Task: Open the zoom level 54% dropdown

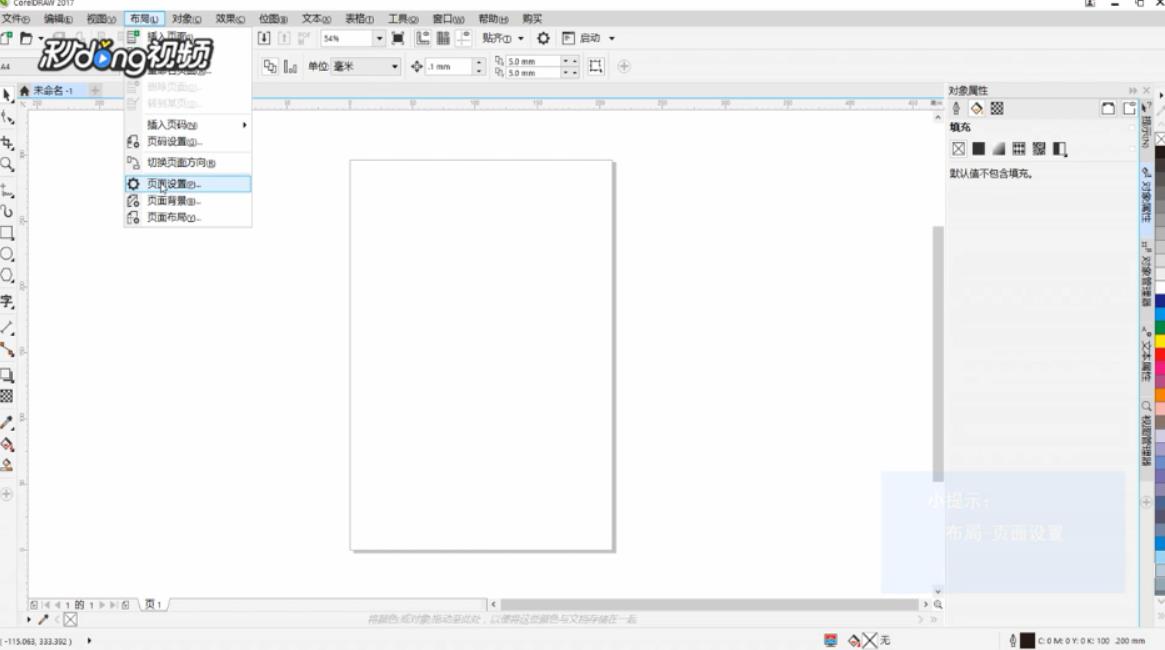Action: [x=379, y=38]
